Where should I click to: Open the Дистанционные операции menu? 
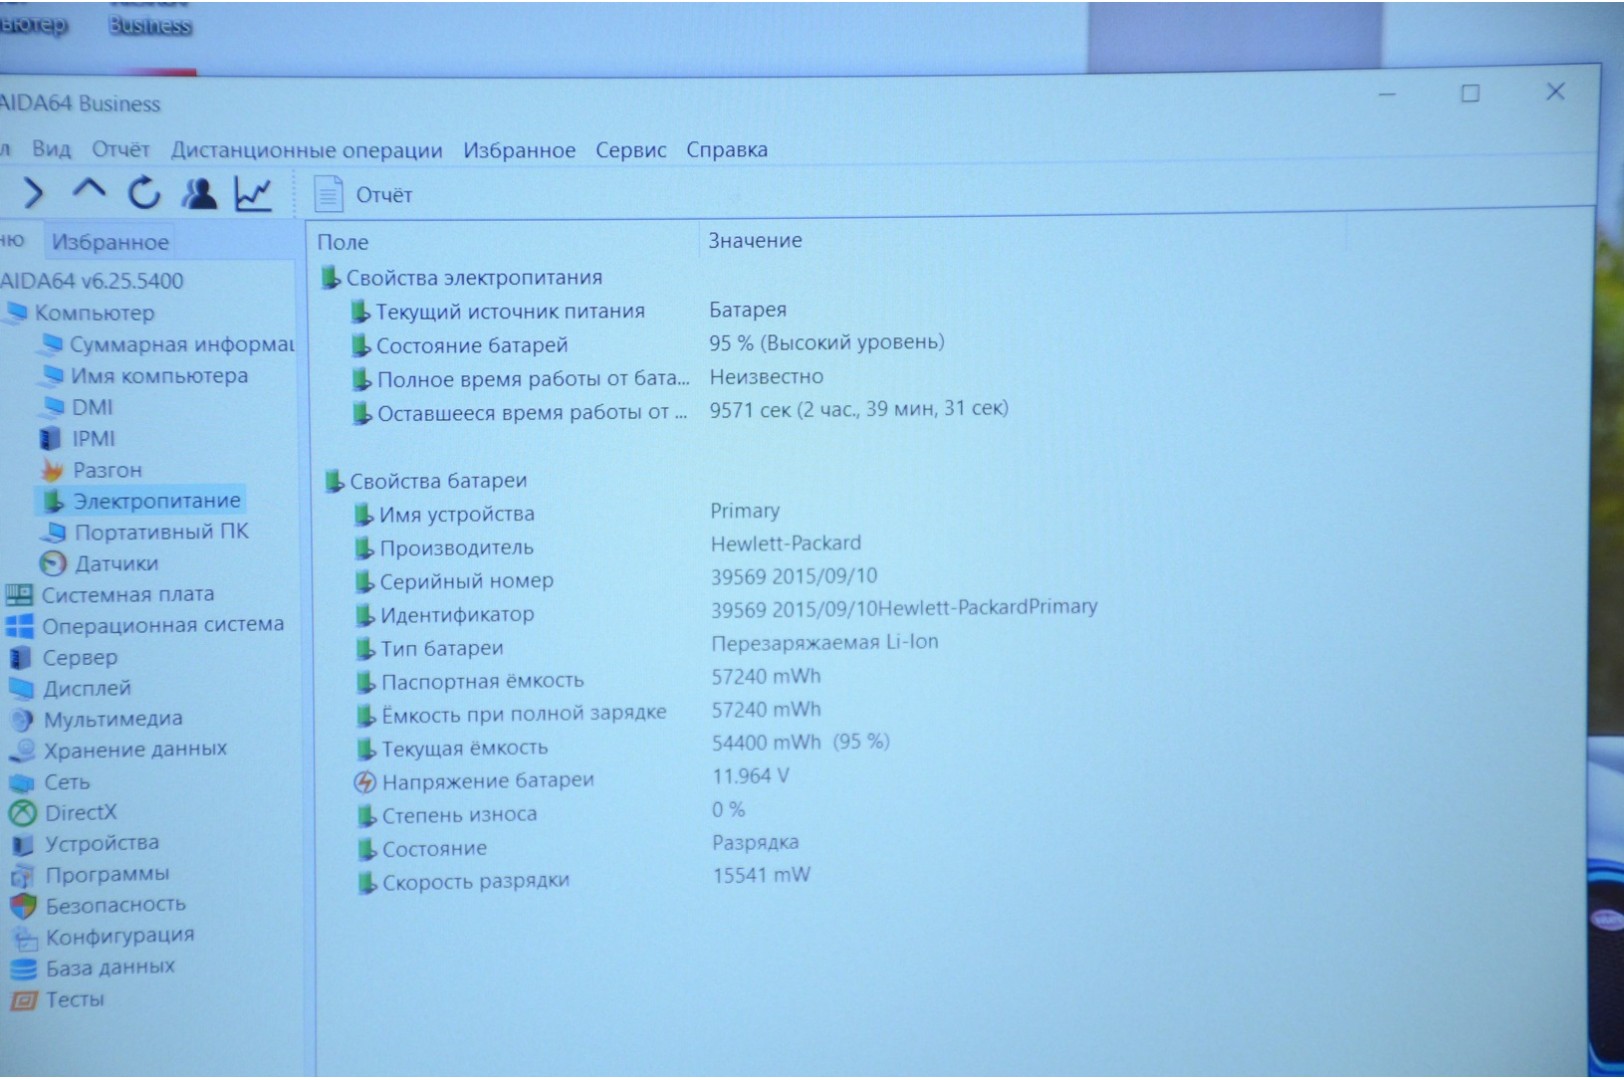306,150
